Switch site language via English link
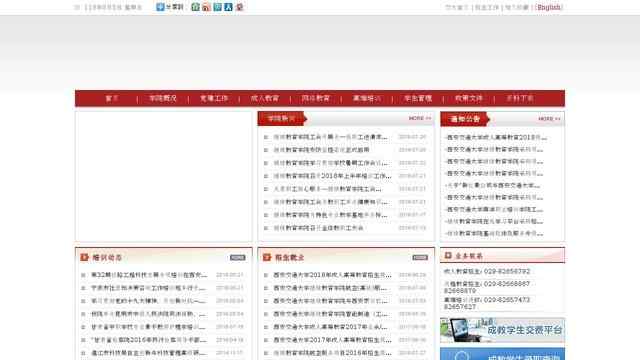This screenshot has width=640, height=360. point(549,7)
